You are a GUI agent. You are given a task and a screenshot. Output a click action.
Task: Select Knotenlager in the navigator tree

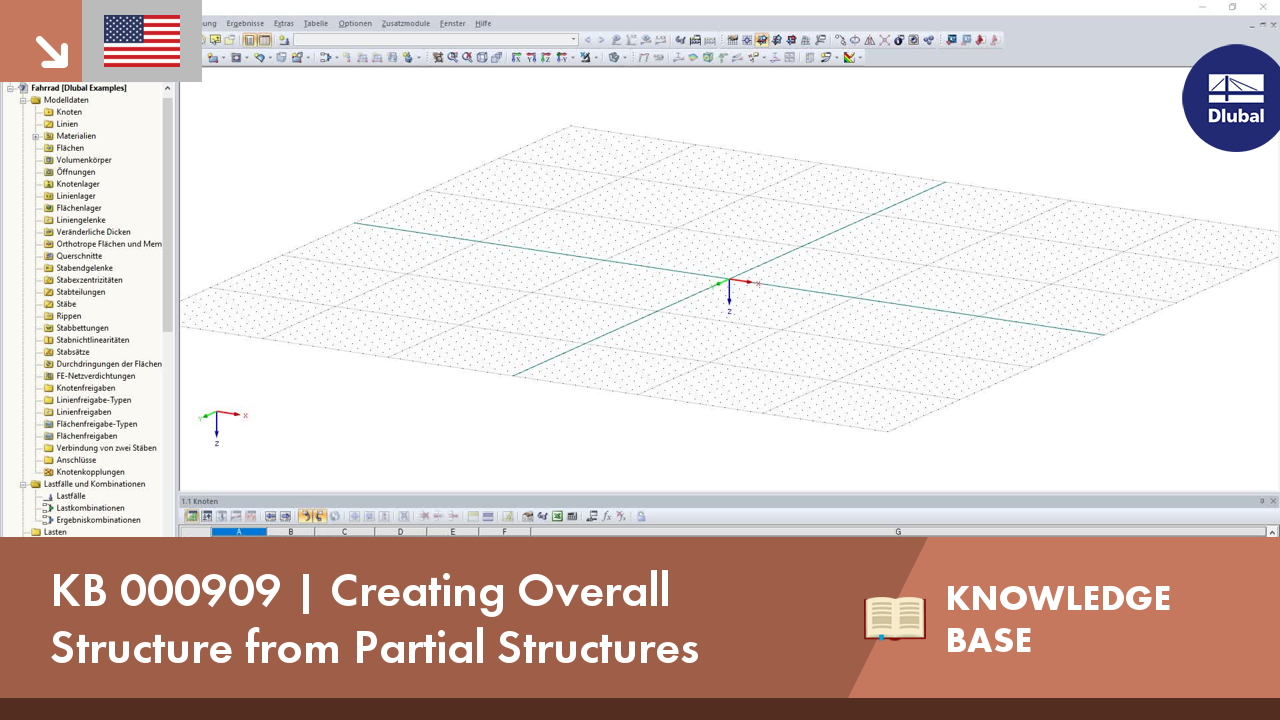(78, 184)
